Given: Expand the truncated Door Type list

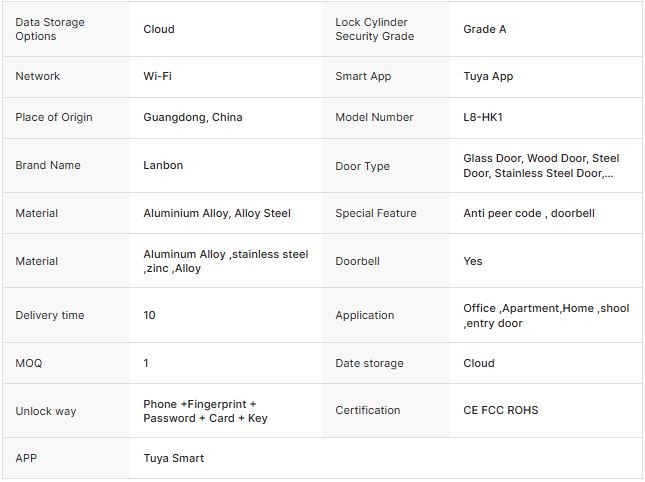Looking at the screenshot, I should (x=541, y=166).
